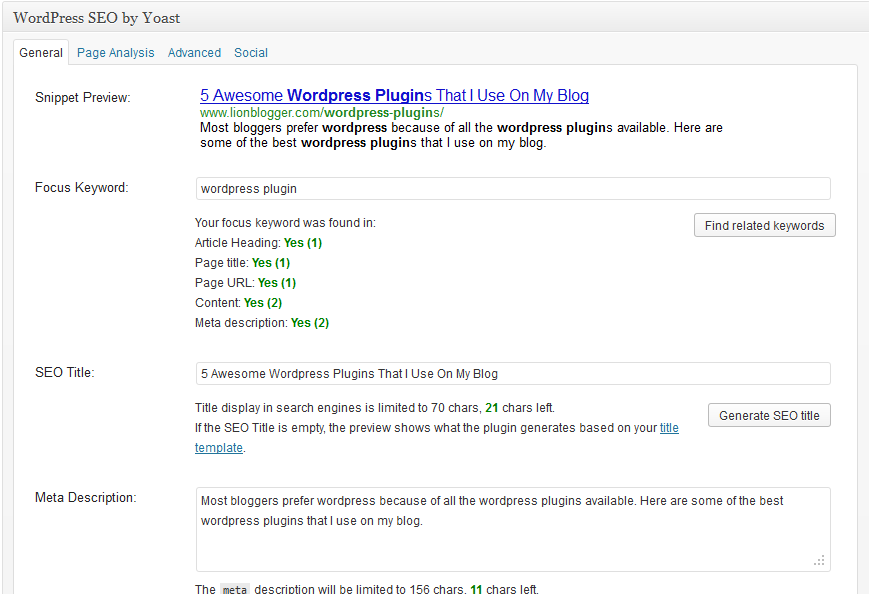Image resolution: width=869 pixels, height=594 pixels.
Task: Click the Focus Keyword label
Action: (x=81, y=188)
